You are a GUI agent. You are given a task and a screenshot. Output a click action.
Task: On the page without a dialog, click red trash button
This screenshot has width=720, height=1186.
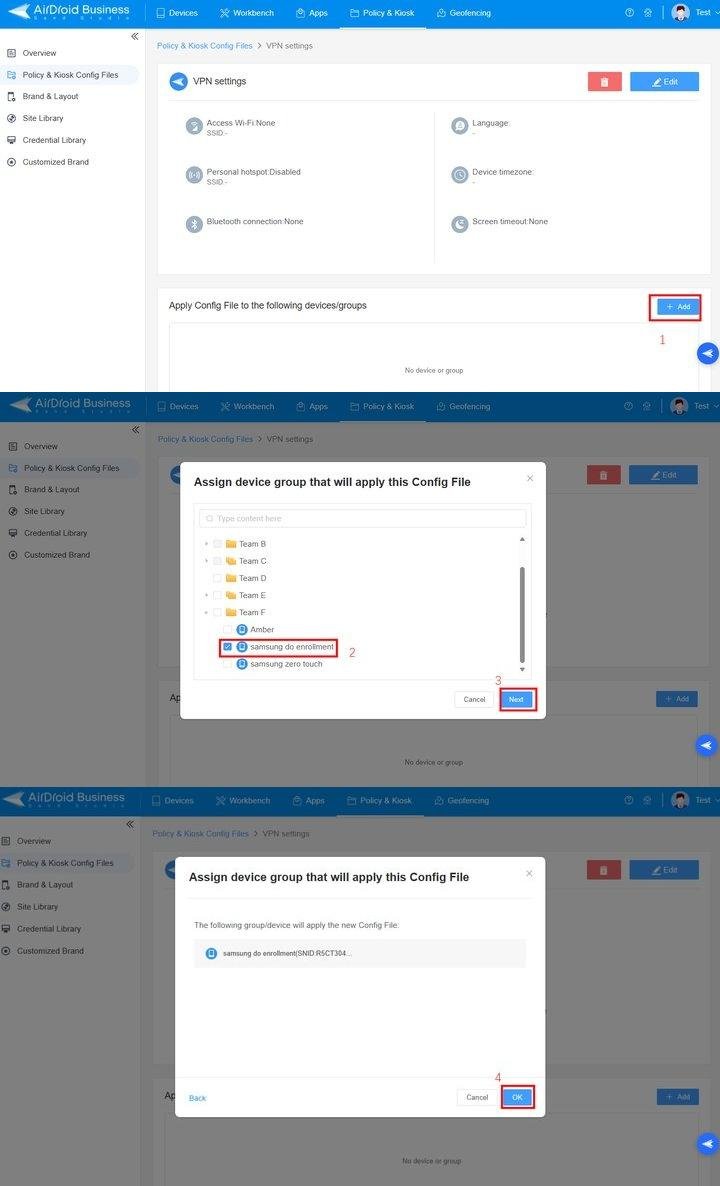pos(604,82)
